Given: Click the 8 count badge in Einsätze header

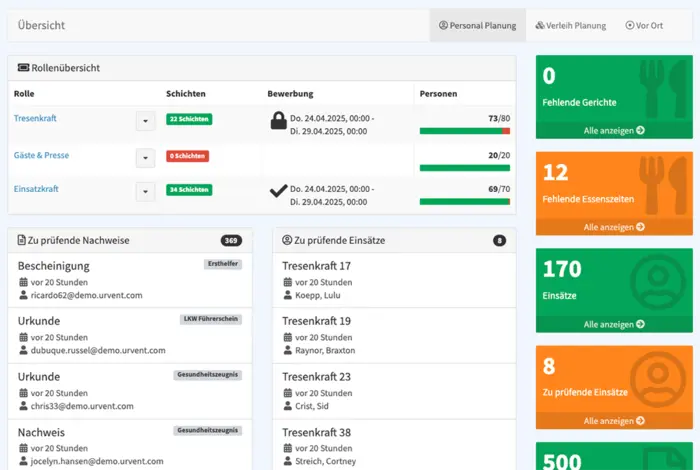Looking at the screenshot, I should [x=500, y=241].
